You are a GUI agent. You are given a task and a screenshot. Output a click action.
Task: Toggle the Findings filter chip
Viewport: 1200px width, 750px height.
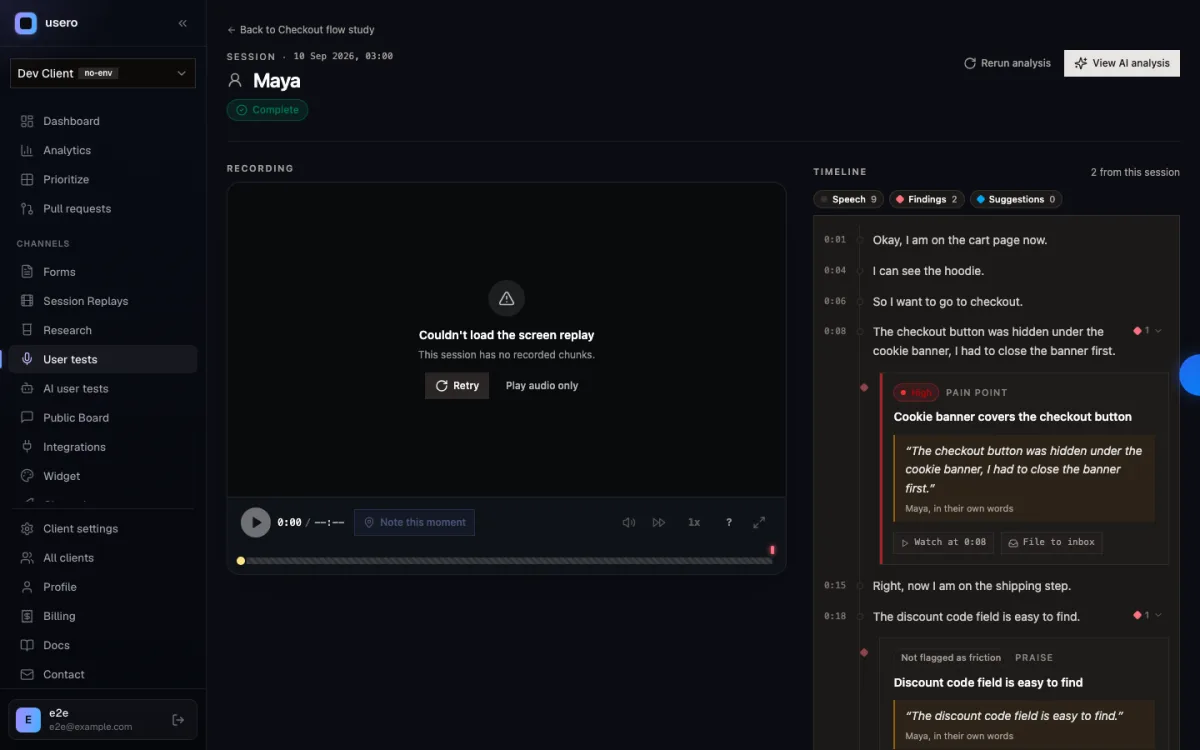(x=927, y=199)
